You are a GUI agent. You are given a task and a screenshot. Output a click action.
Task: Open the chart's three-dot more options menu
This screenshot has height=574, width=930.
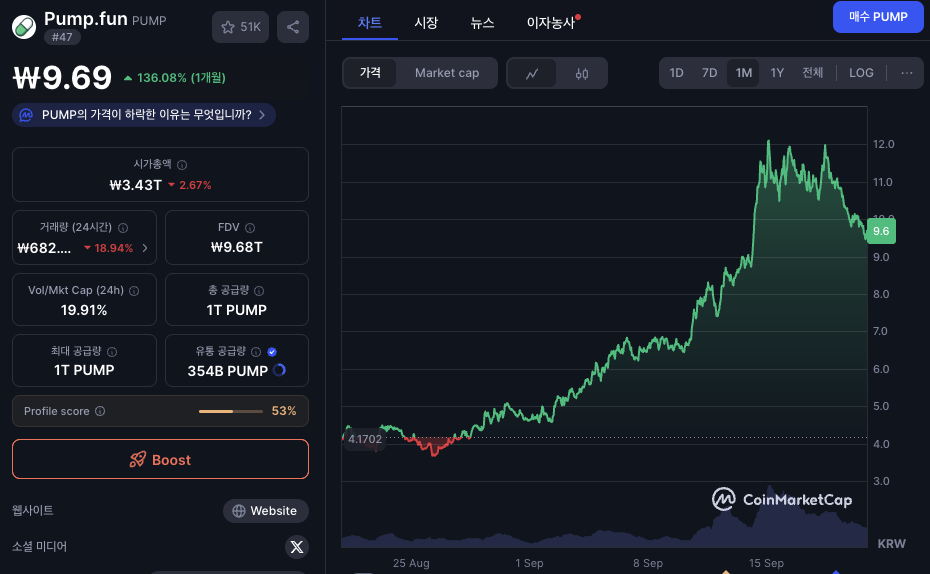pos(906,73)
